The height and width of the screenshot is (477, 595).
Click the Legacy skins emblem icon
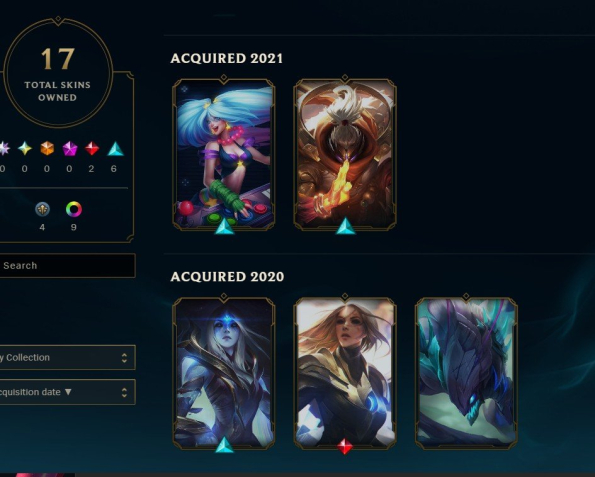[42, 209]
